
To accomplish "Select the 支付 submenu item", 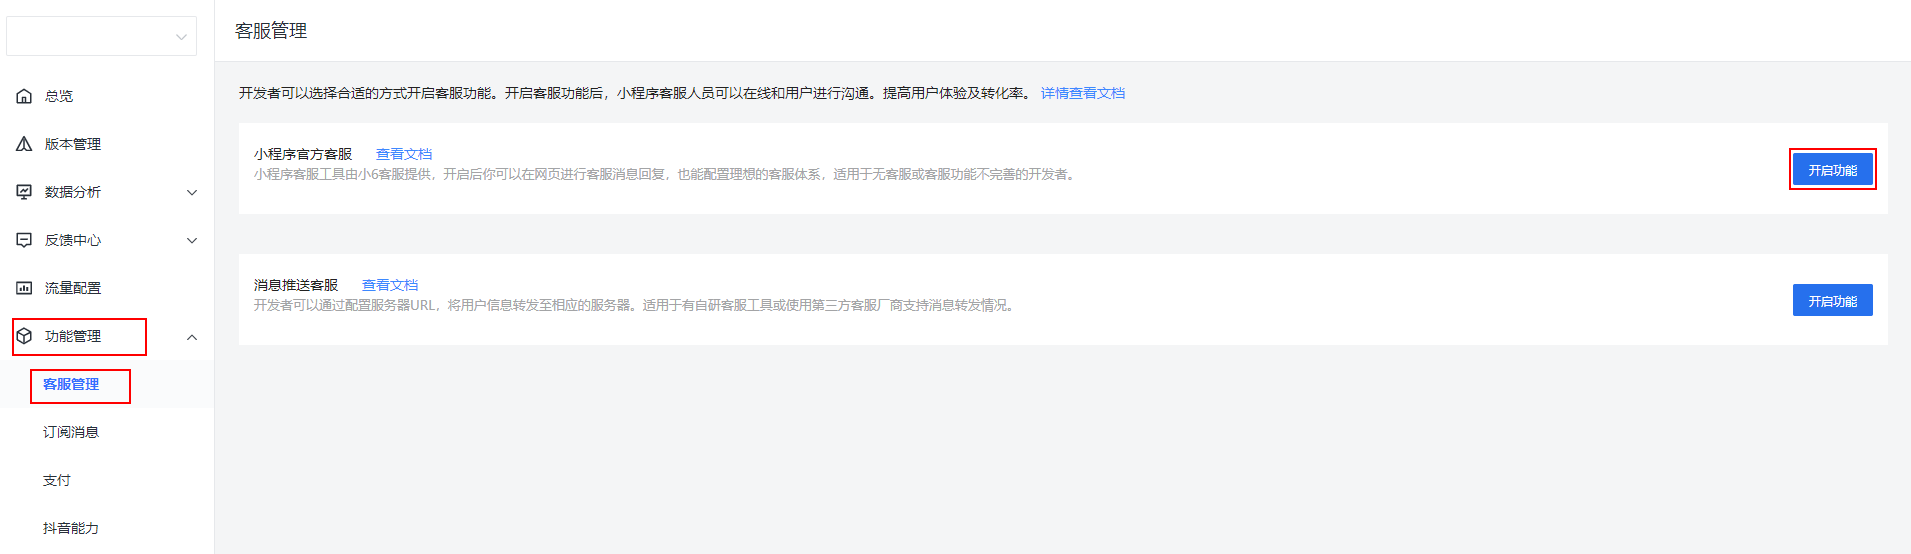I will pos(57,480).
